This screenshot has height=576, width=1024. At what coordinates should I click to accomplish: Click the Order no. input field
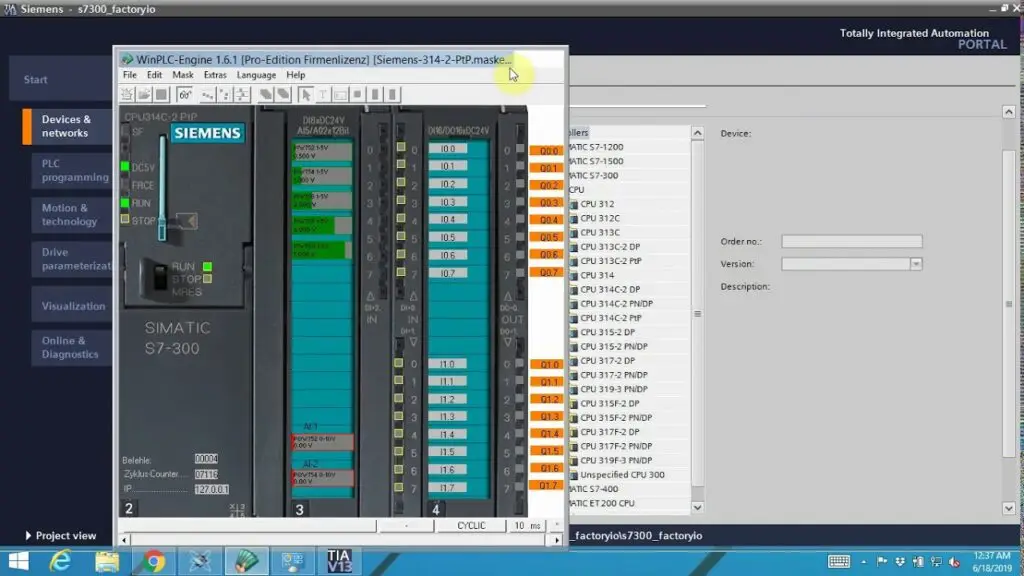click(x=852, y=242)
